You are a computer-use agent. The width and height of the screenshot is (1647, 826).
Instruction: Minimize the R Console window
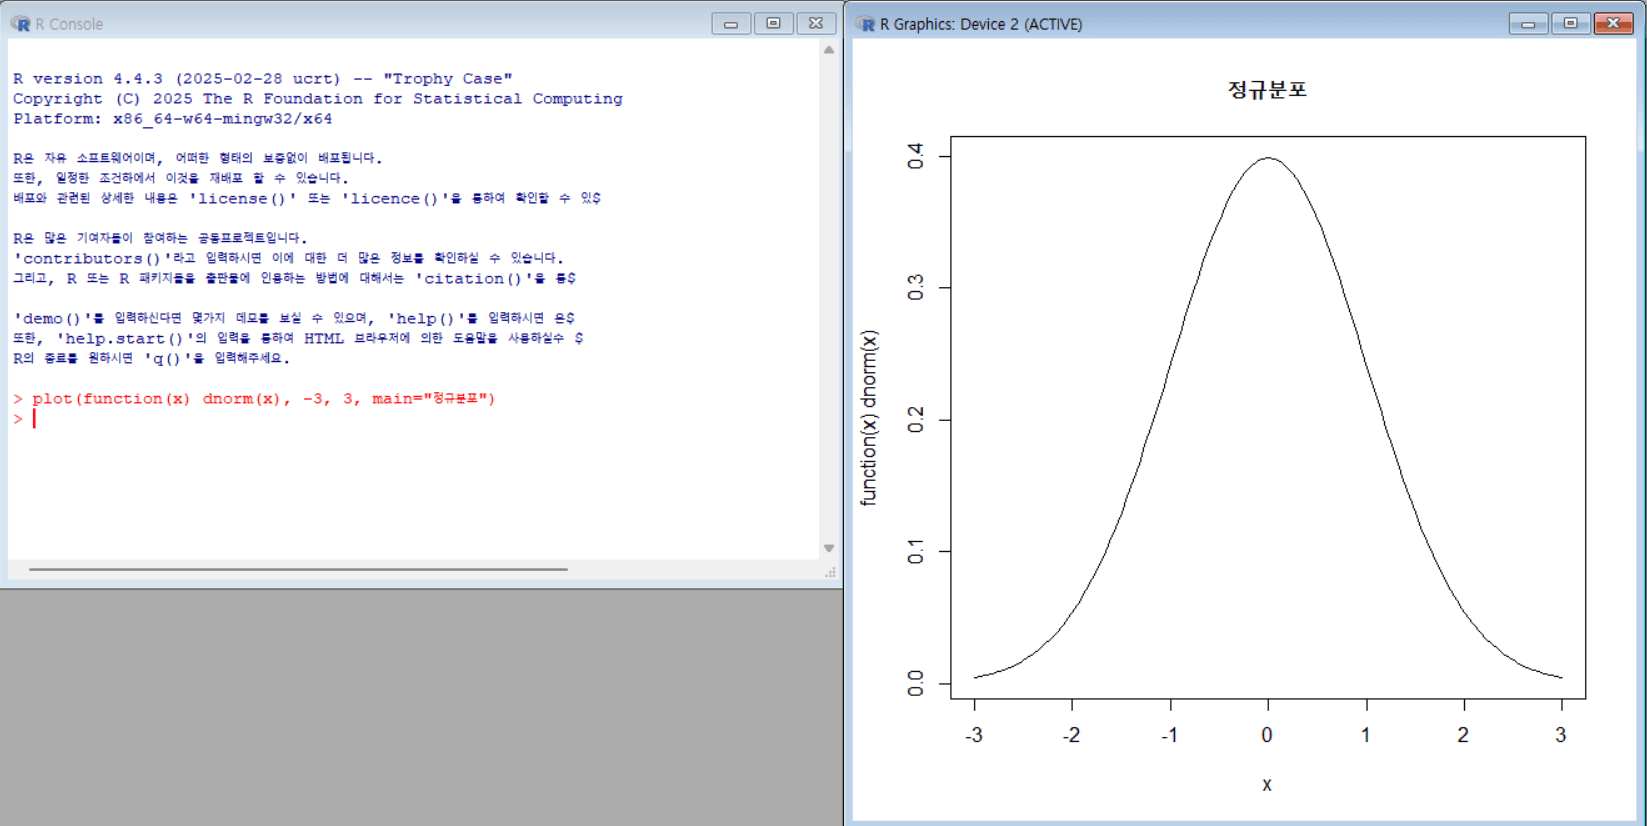click(x=731, y=24)
